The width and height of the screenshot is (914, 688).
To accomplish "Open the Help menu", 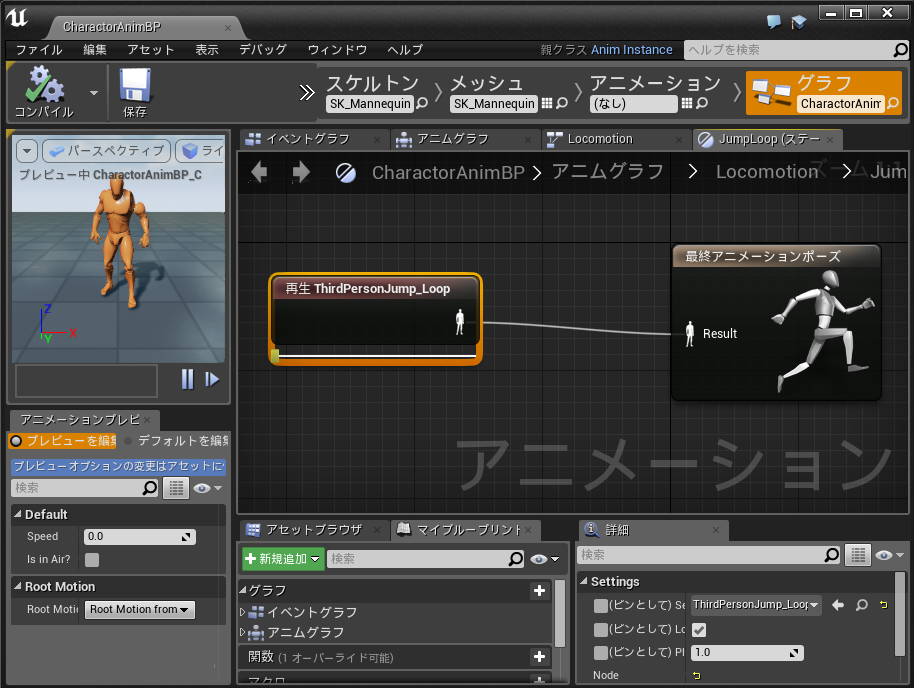I will (405, 50).
